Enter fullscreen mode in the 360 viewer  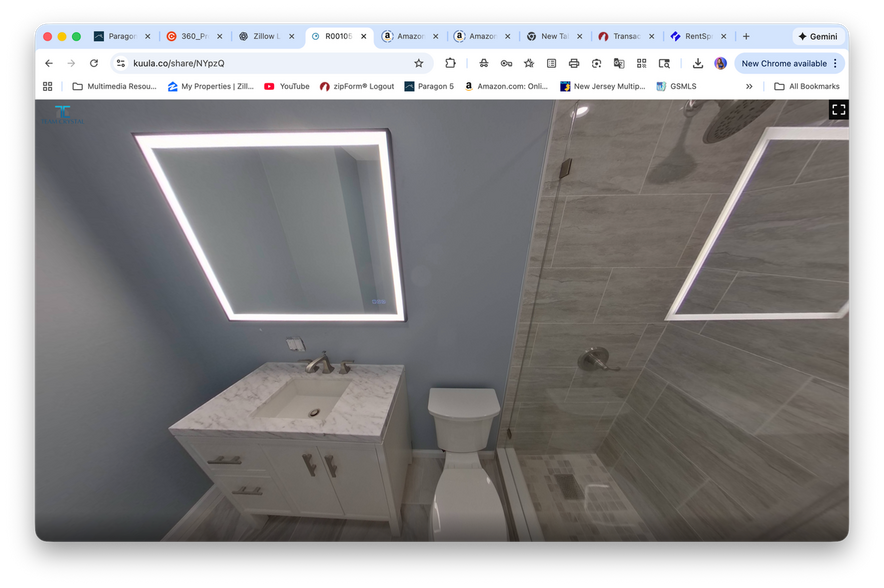838,110
